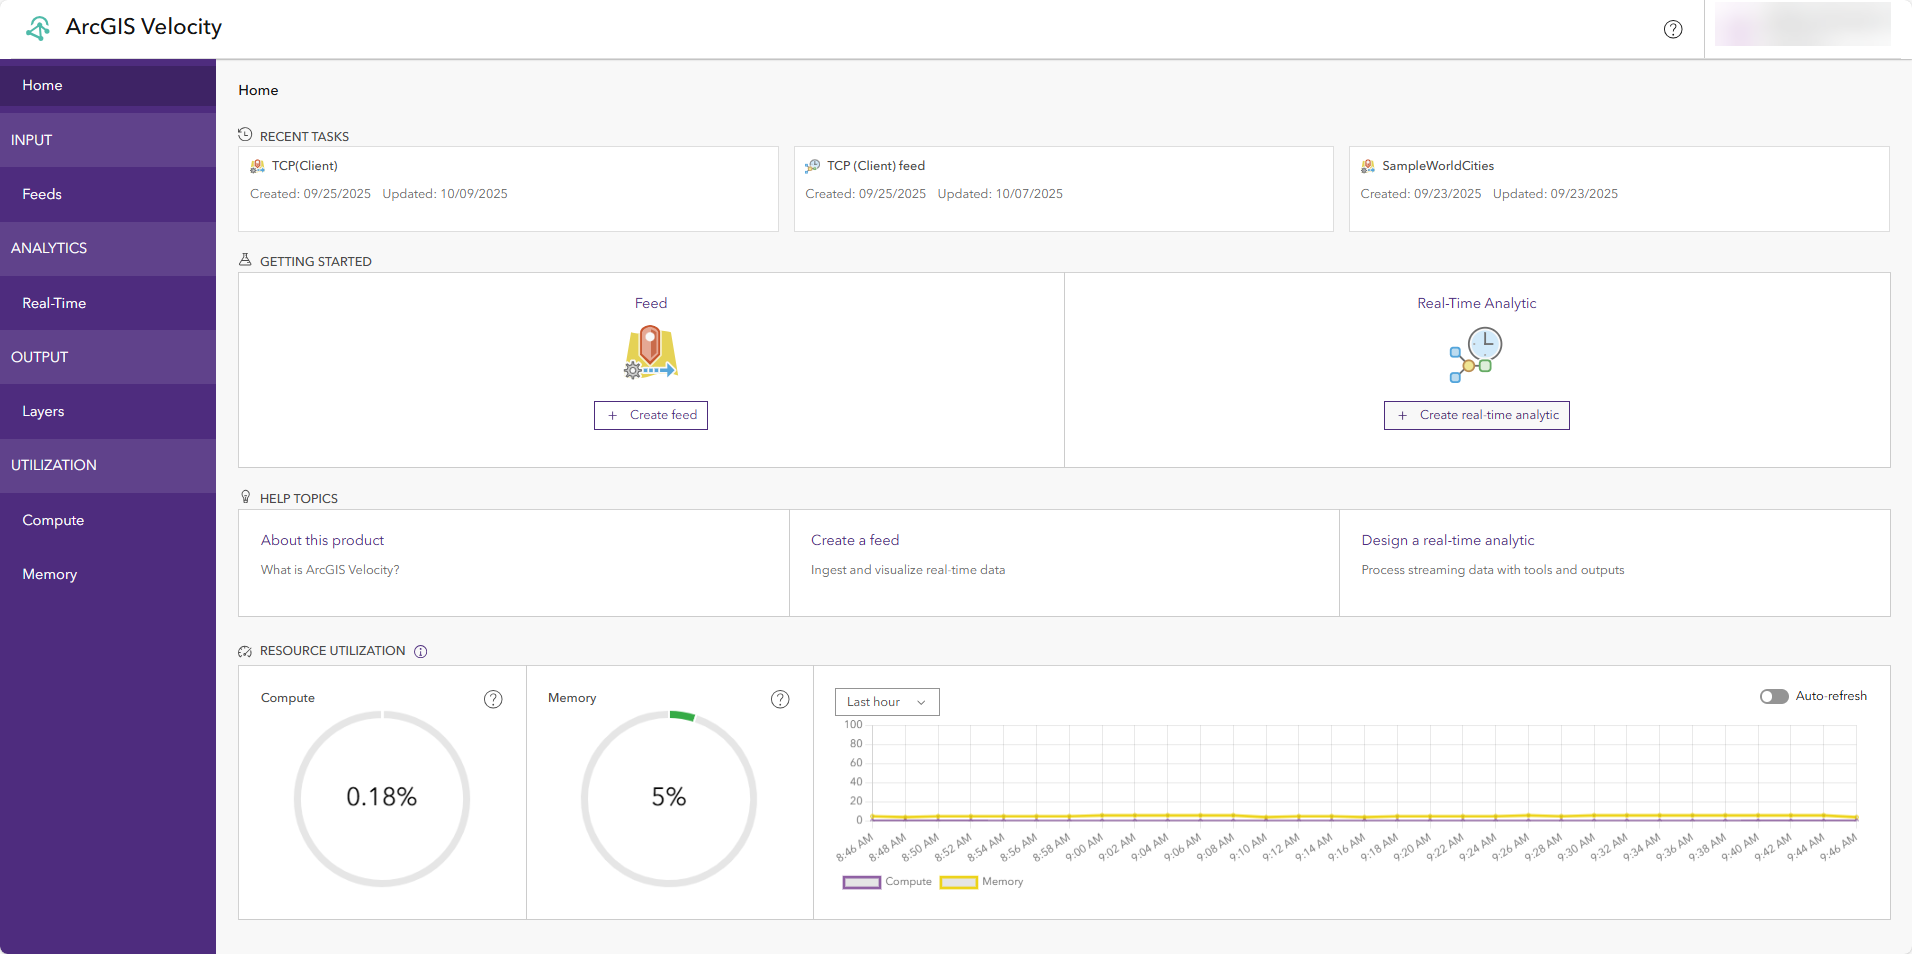This screenshot has width=1912, height=954.
Task: Click the blurred user account area
Action: pyautogui.click(x=1802, y=24)
